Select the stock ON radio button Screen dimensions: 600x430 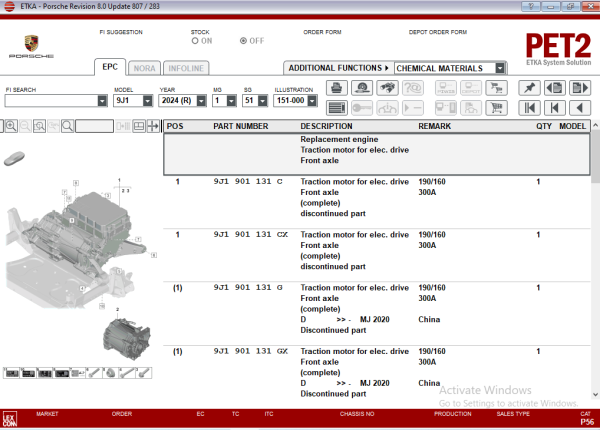[195, 41]
